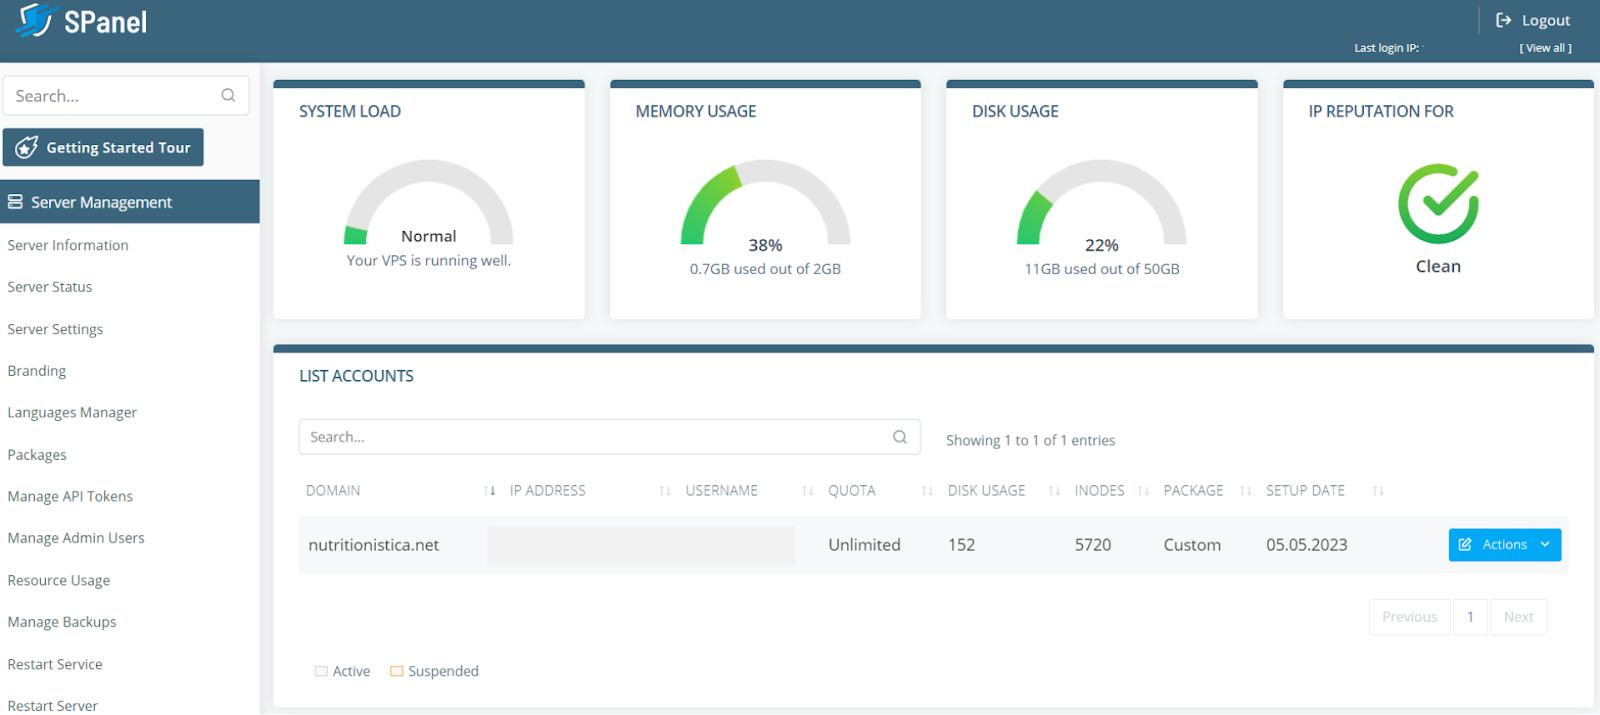
Task: Open Server Information menu item
Action: (x=68, y=245)
